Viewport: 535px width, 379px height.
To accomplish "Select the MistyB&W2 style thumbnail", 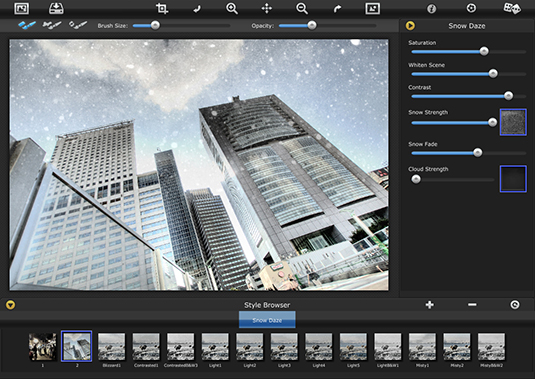I will click(491, 347).
